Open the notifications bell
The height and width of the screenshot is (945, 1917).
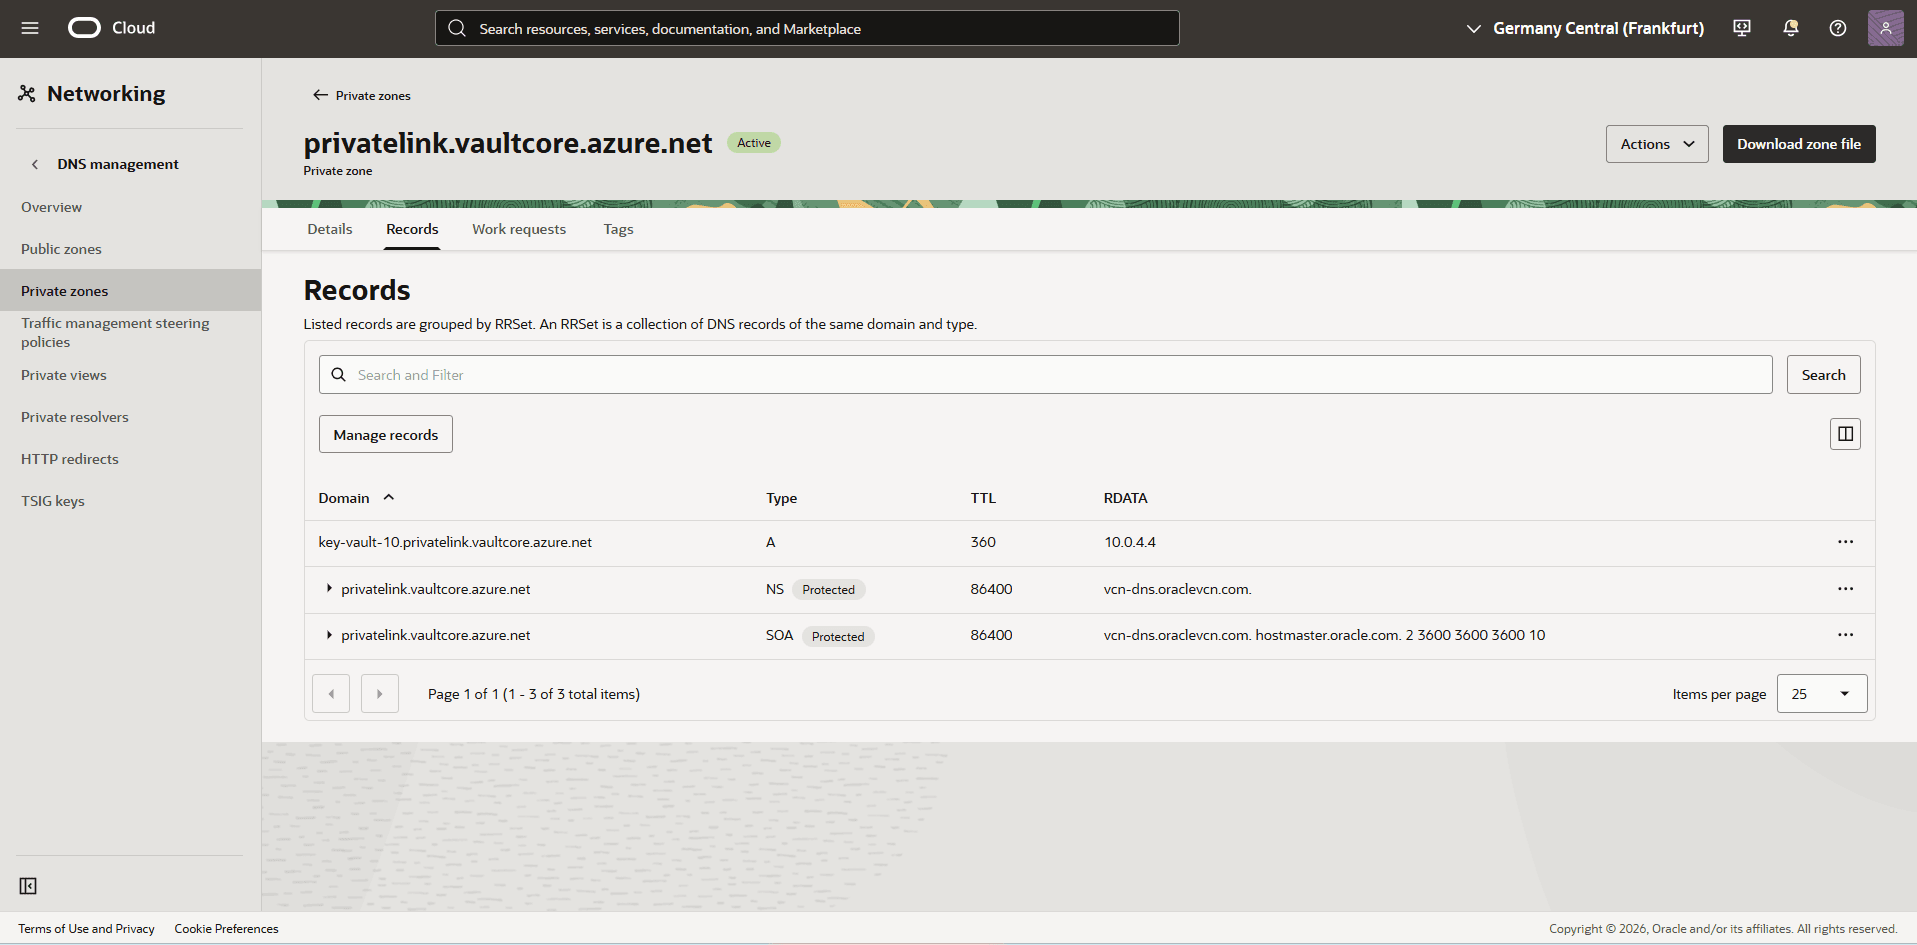pos(1791,28)
